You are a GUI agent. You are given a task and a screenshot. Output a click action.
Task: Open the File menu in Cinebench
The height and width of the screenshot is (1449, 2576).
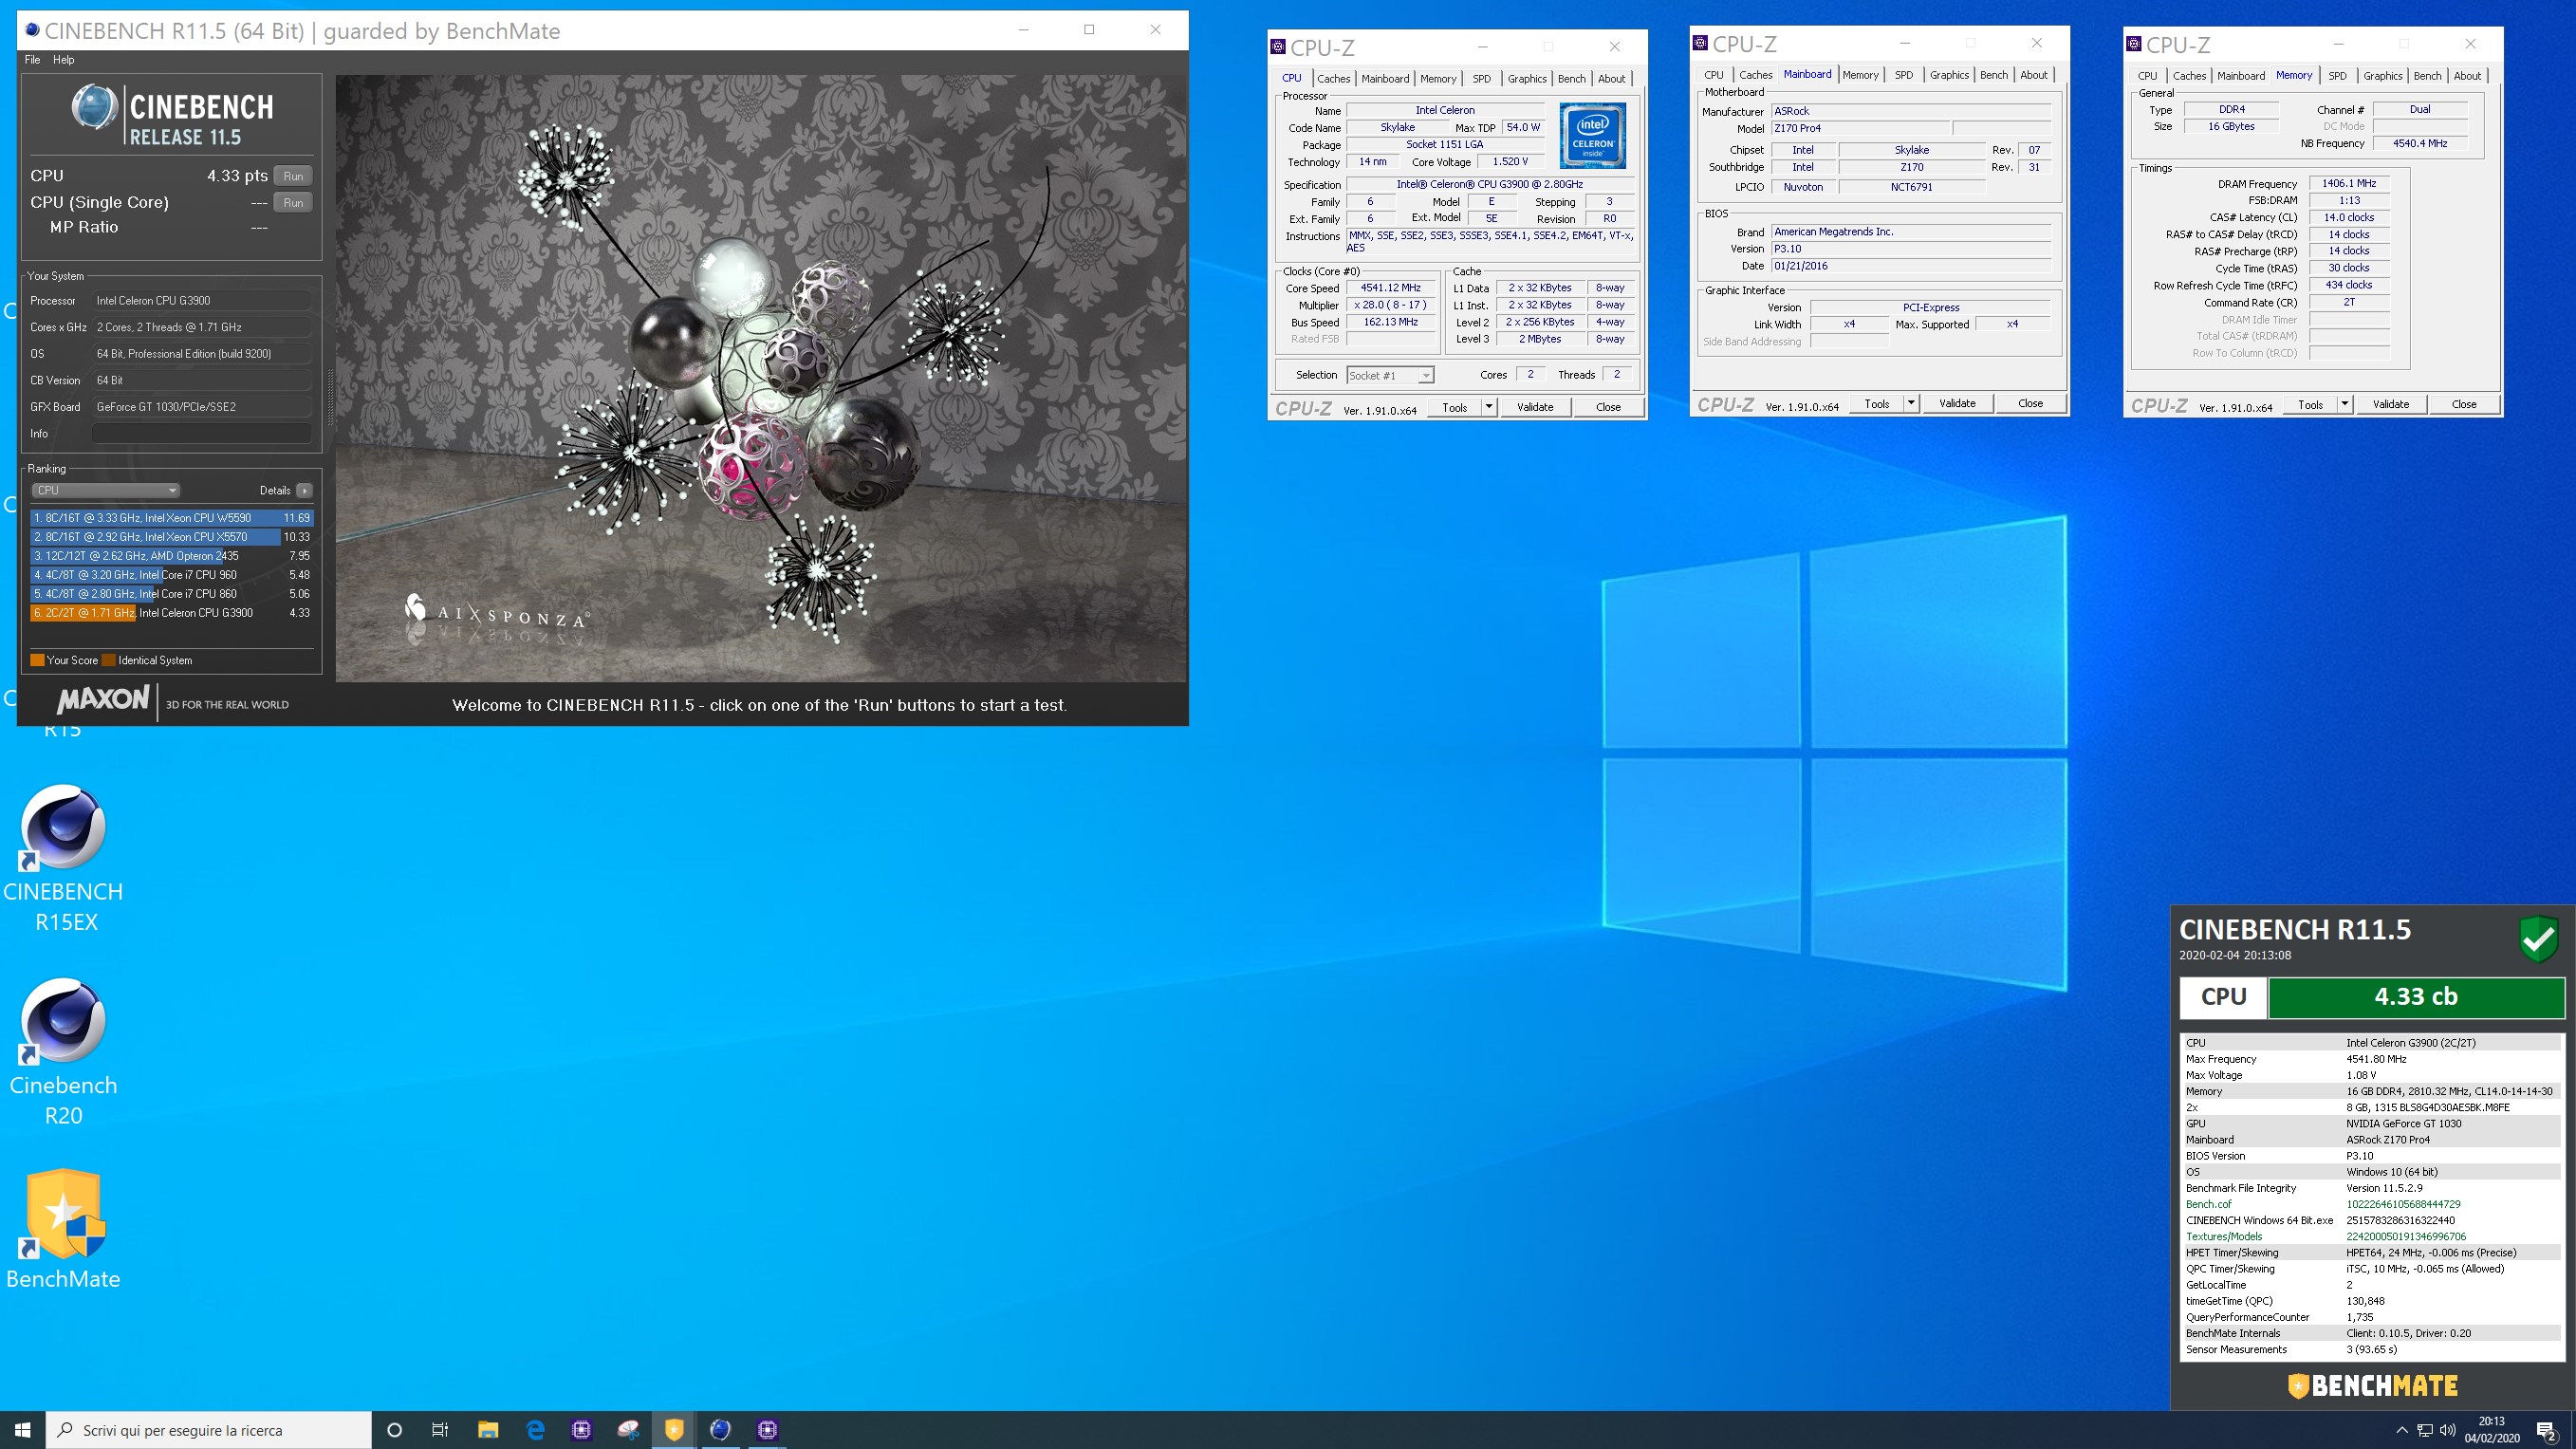coord(32,60)
